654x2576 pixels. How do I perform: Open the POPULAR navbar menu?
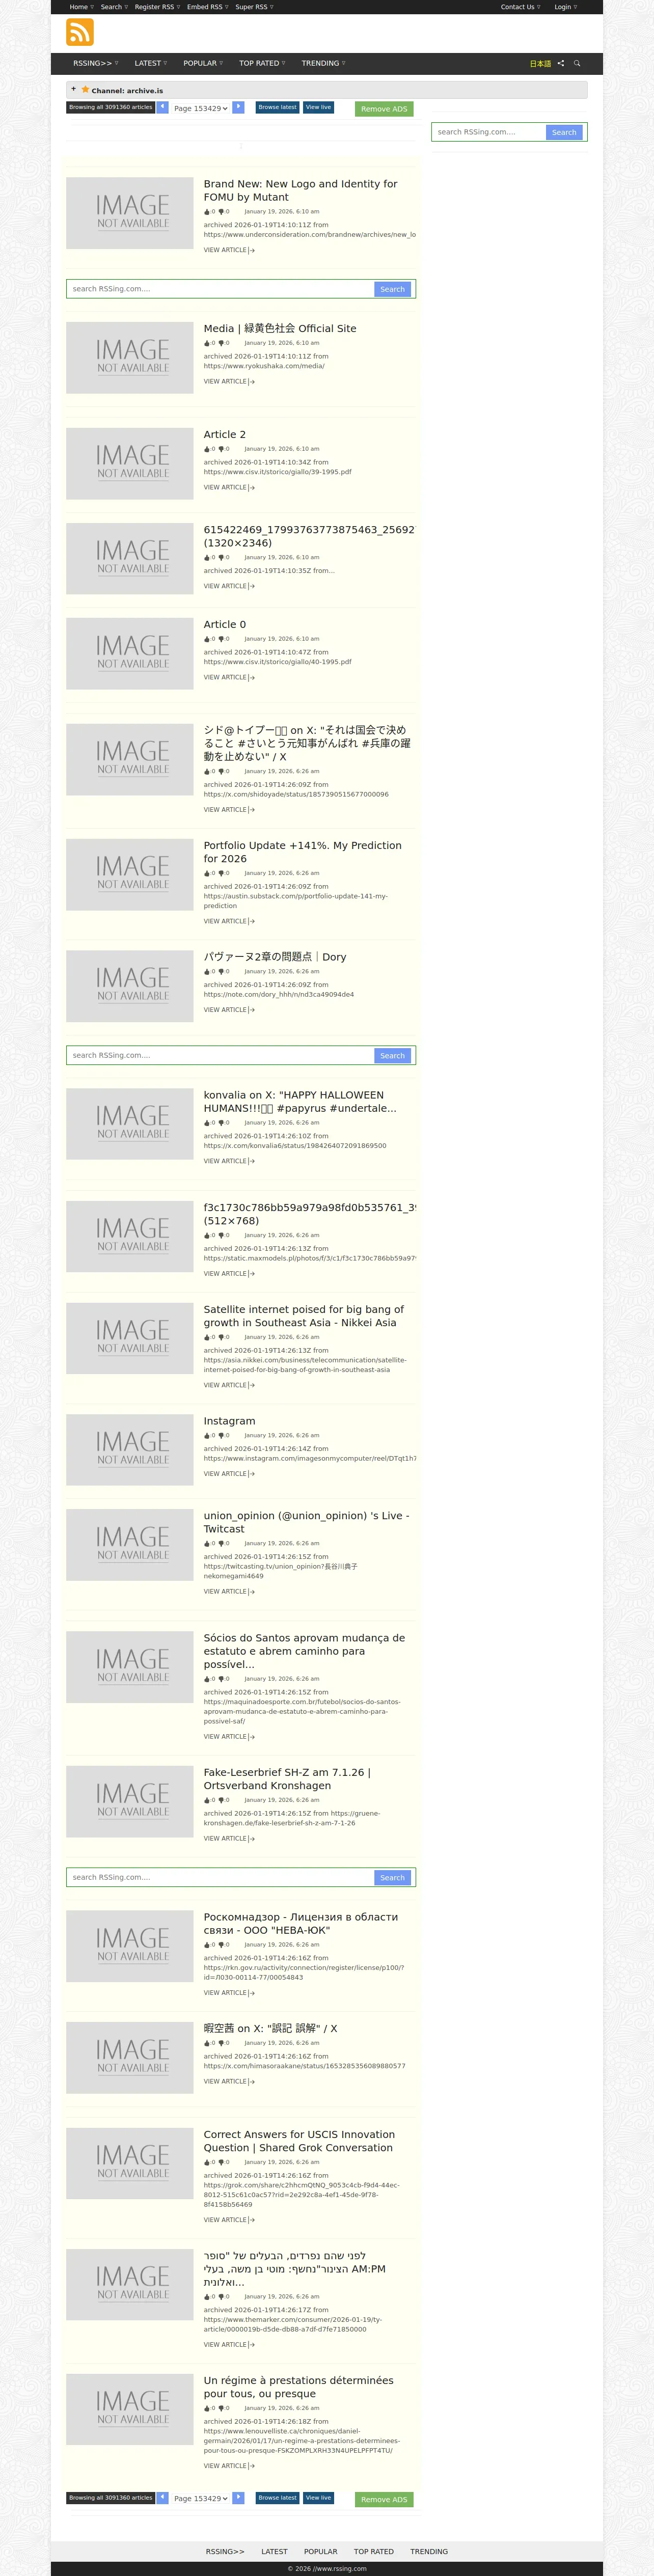(203, 63)
